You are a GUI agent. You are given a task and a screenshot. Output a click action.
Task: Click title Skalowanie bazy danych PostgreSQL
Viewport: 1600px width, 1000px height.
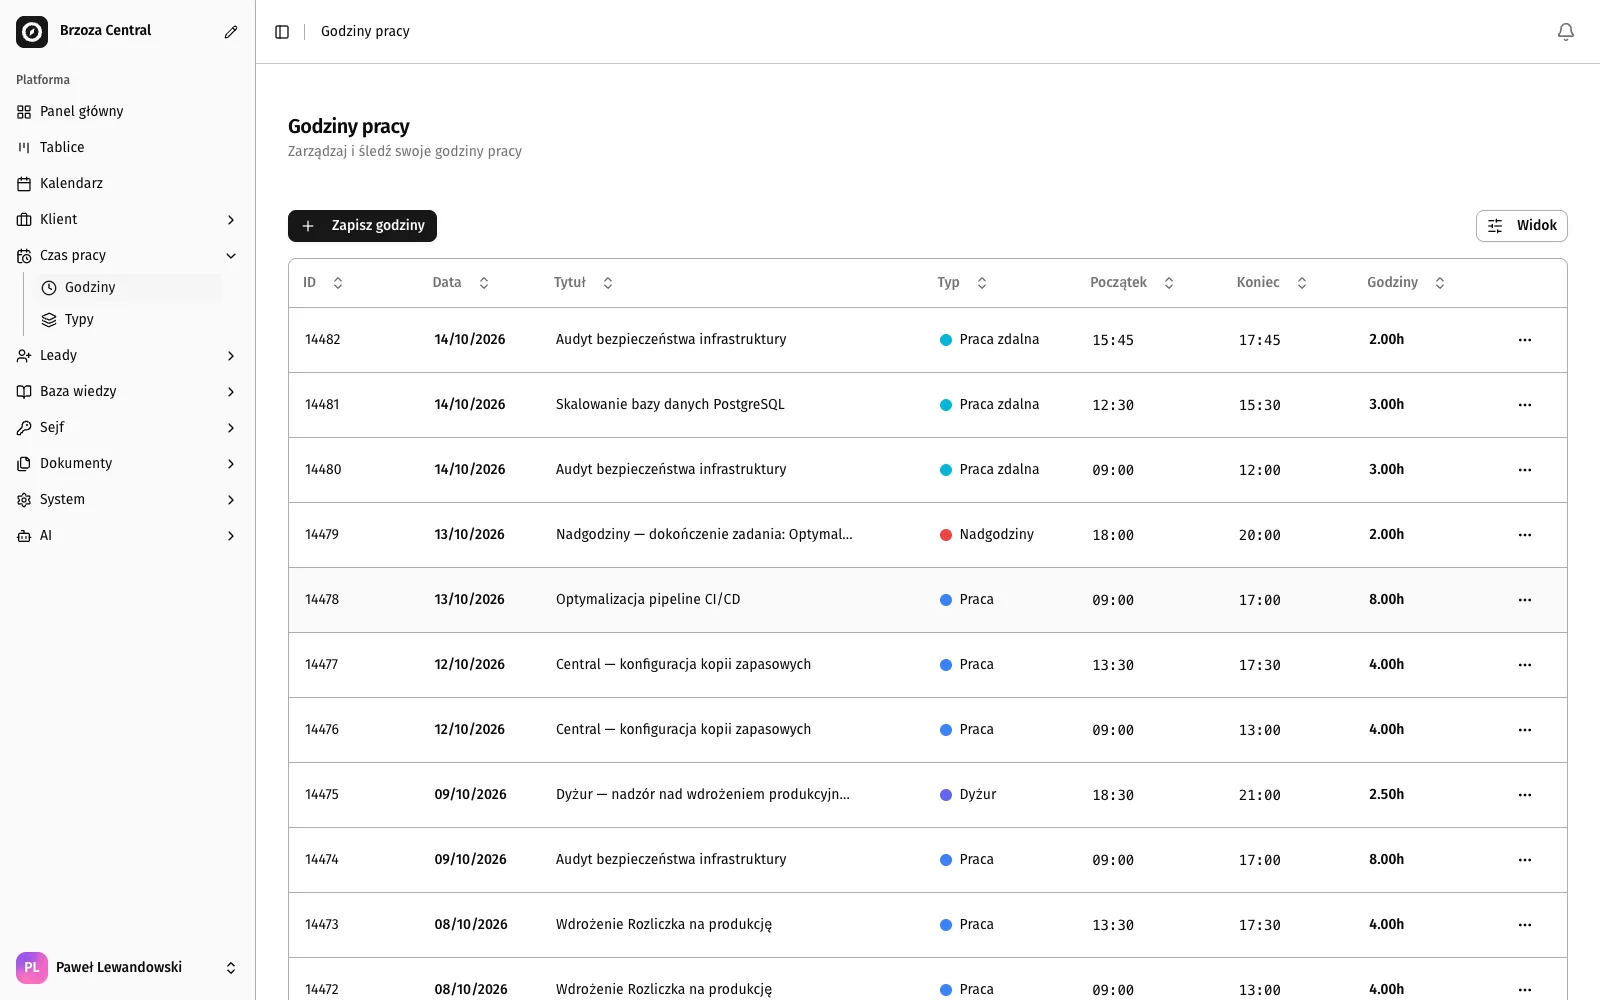670,405
